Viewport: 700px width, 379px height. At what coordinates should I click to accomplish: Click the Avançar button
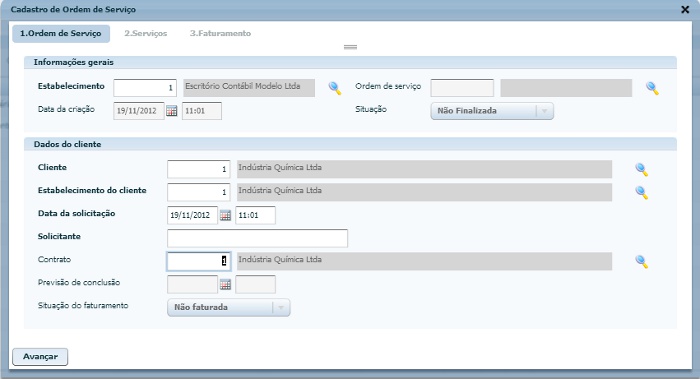tap(40, 357)
